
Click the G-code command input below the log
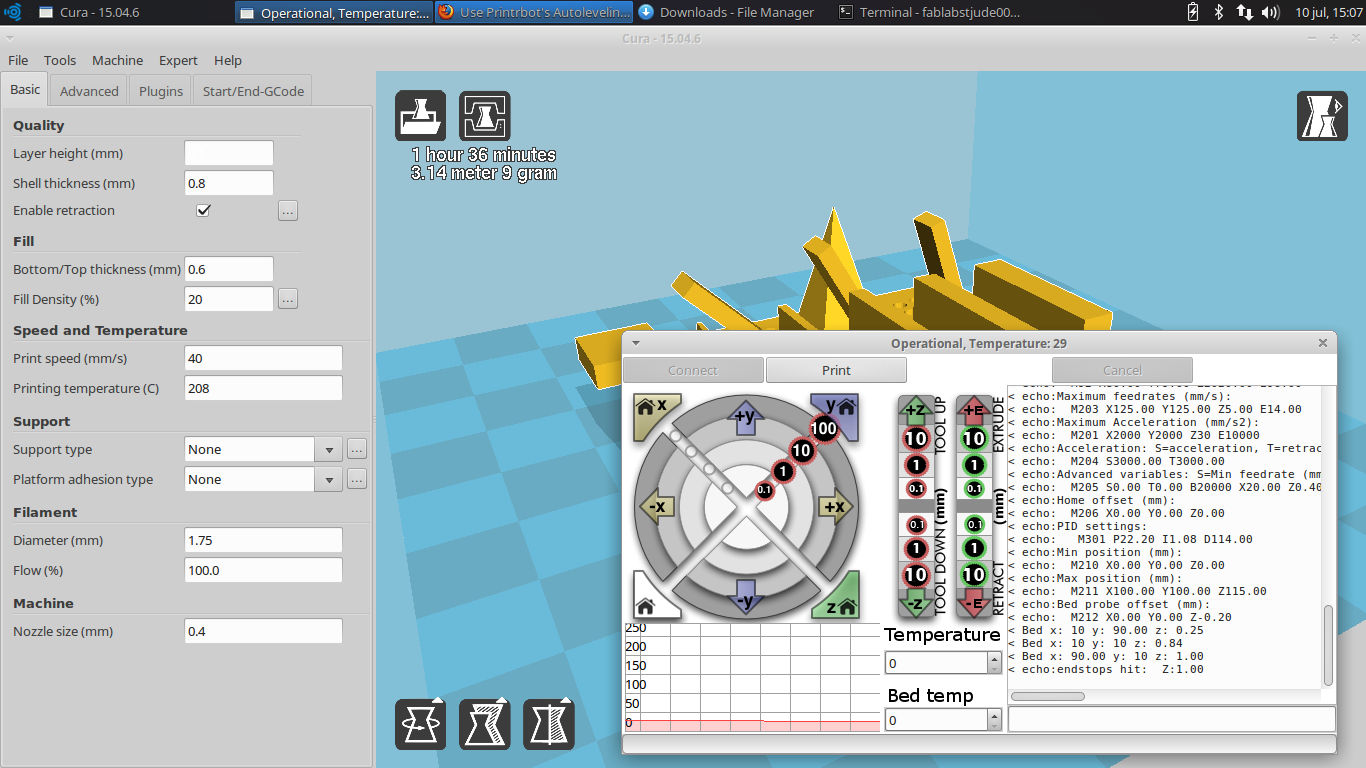1172,719
